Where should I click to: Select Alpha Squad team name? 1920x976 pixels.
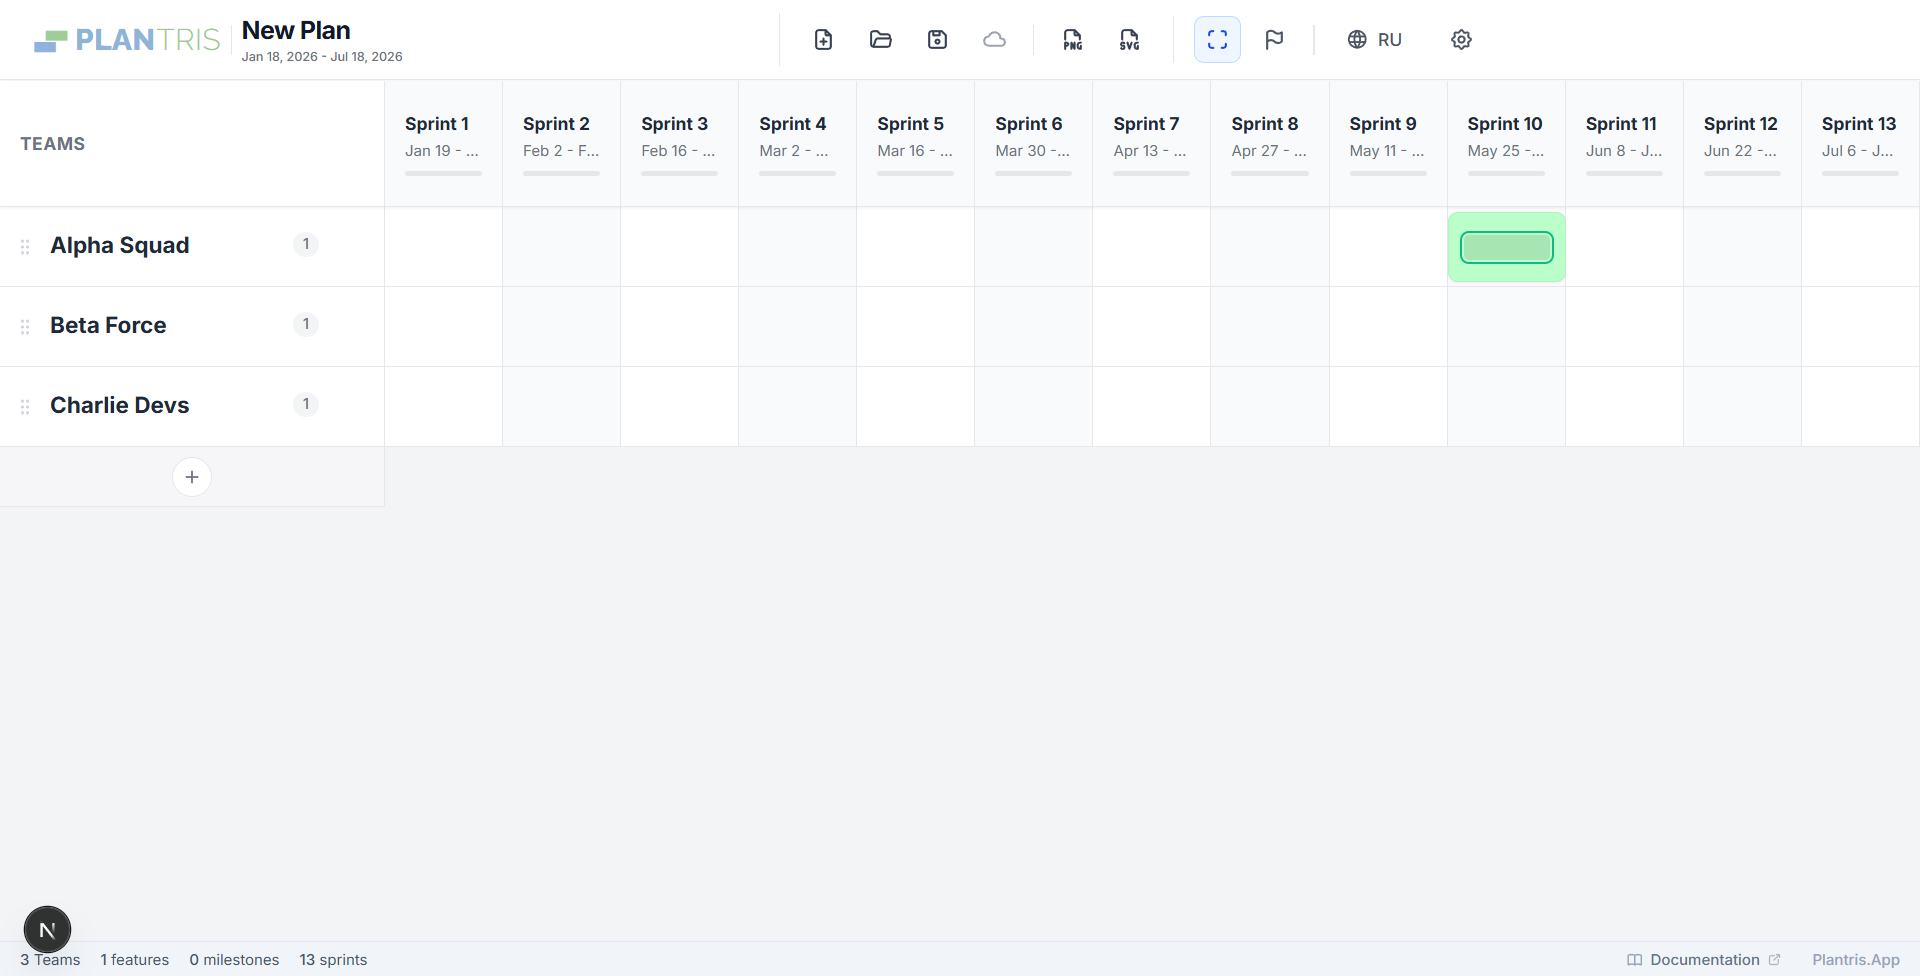tap(120, 245)
